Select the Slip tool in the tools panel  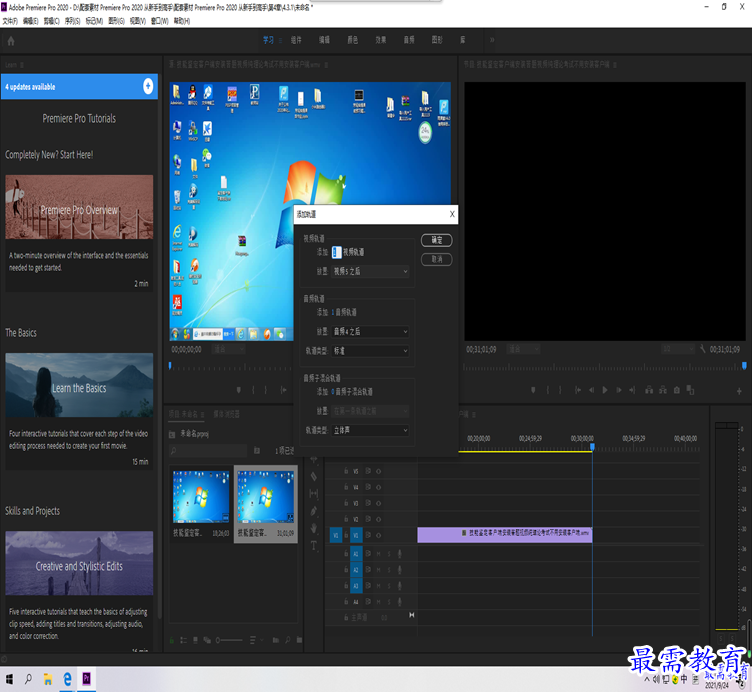(314, 493)
